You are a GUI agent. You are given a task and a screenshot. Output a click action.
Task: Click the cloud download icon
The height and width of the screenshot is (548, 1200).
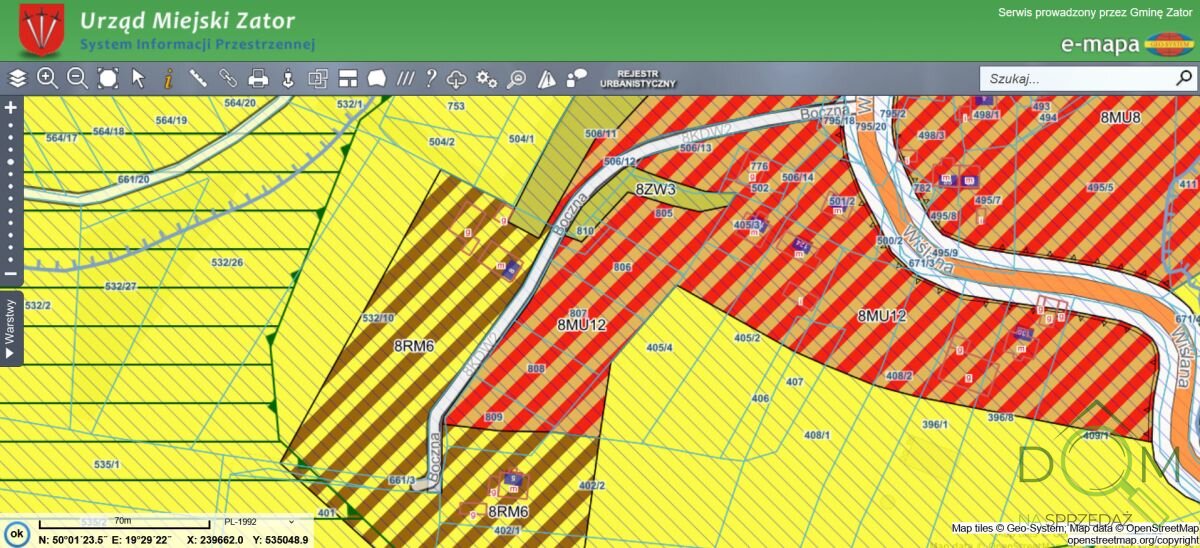click(x=457, y=78)
